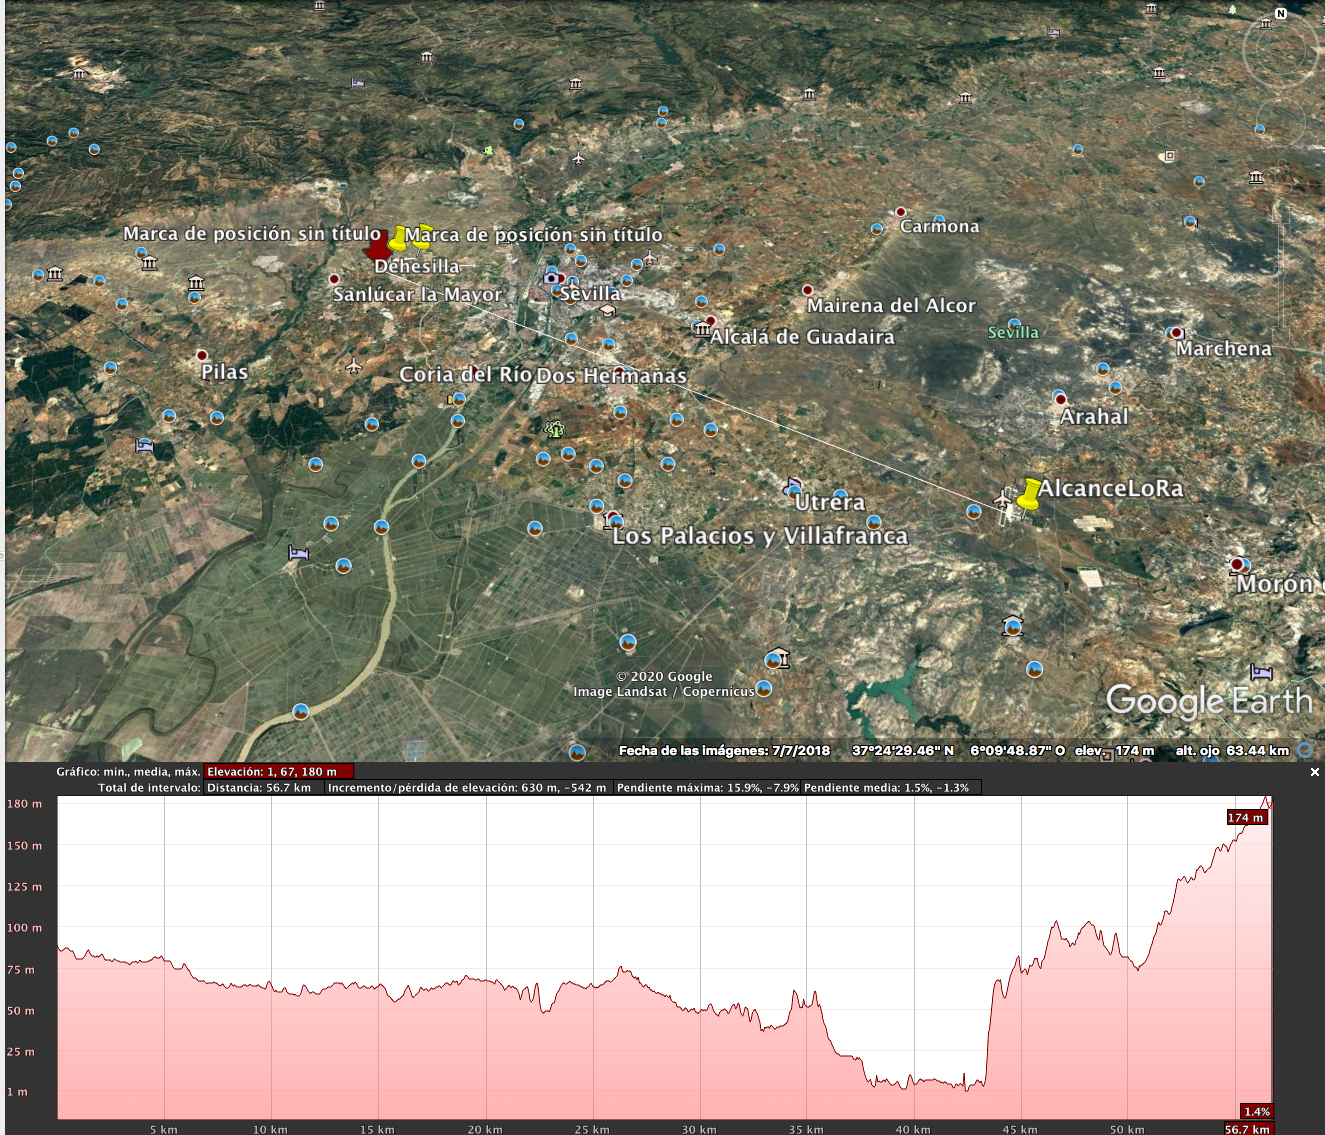Image resolution: width=1325 pixels, height=1135 pixels.
Task: Click the airport icon right of Pilas
Action: (353, 367)
